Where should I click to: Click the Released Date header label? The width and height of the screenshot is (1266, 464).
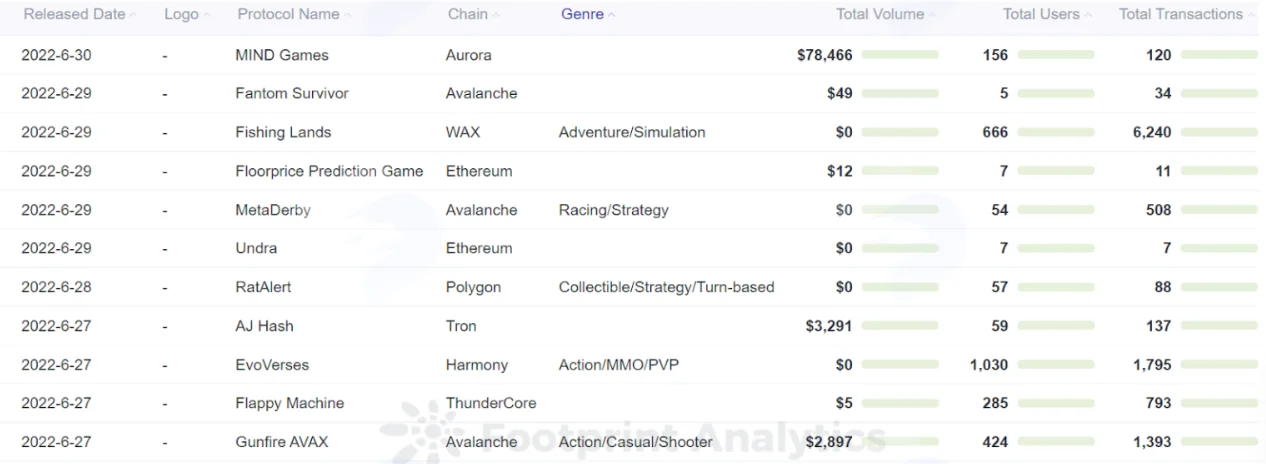coord(75,15)
